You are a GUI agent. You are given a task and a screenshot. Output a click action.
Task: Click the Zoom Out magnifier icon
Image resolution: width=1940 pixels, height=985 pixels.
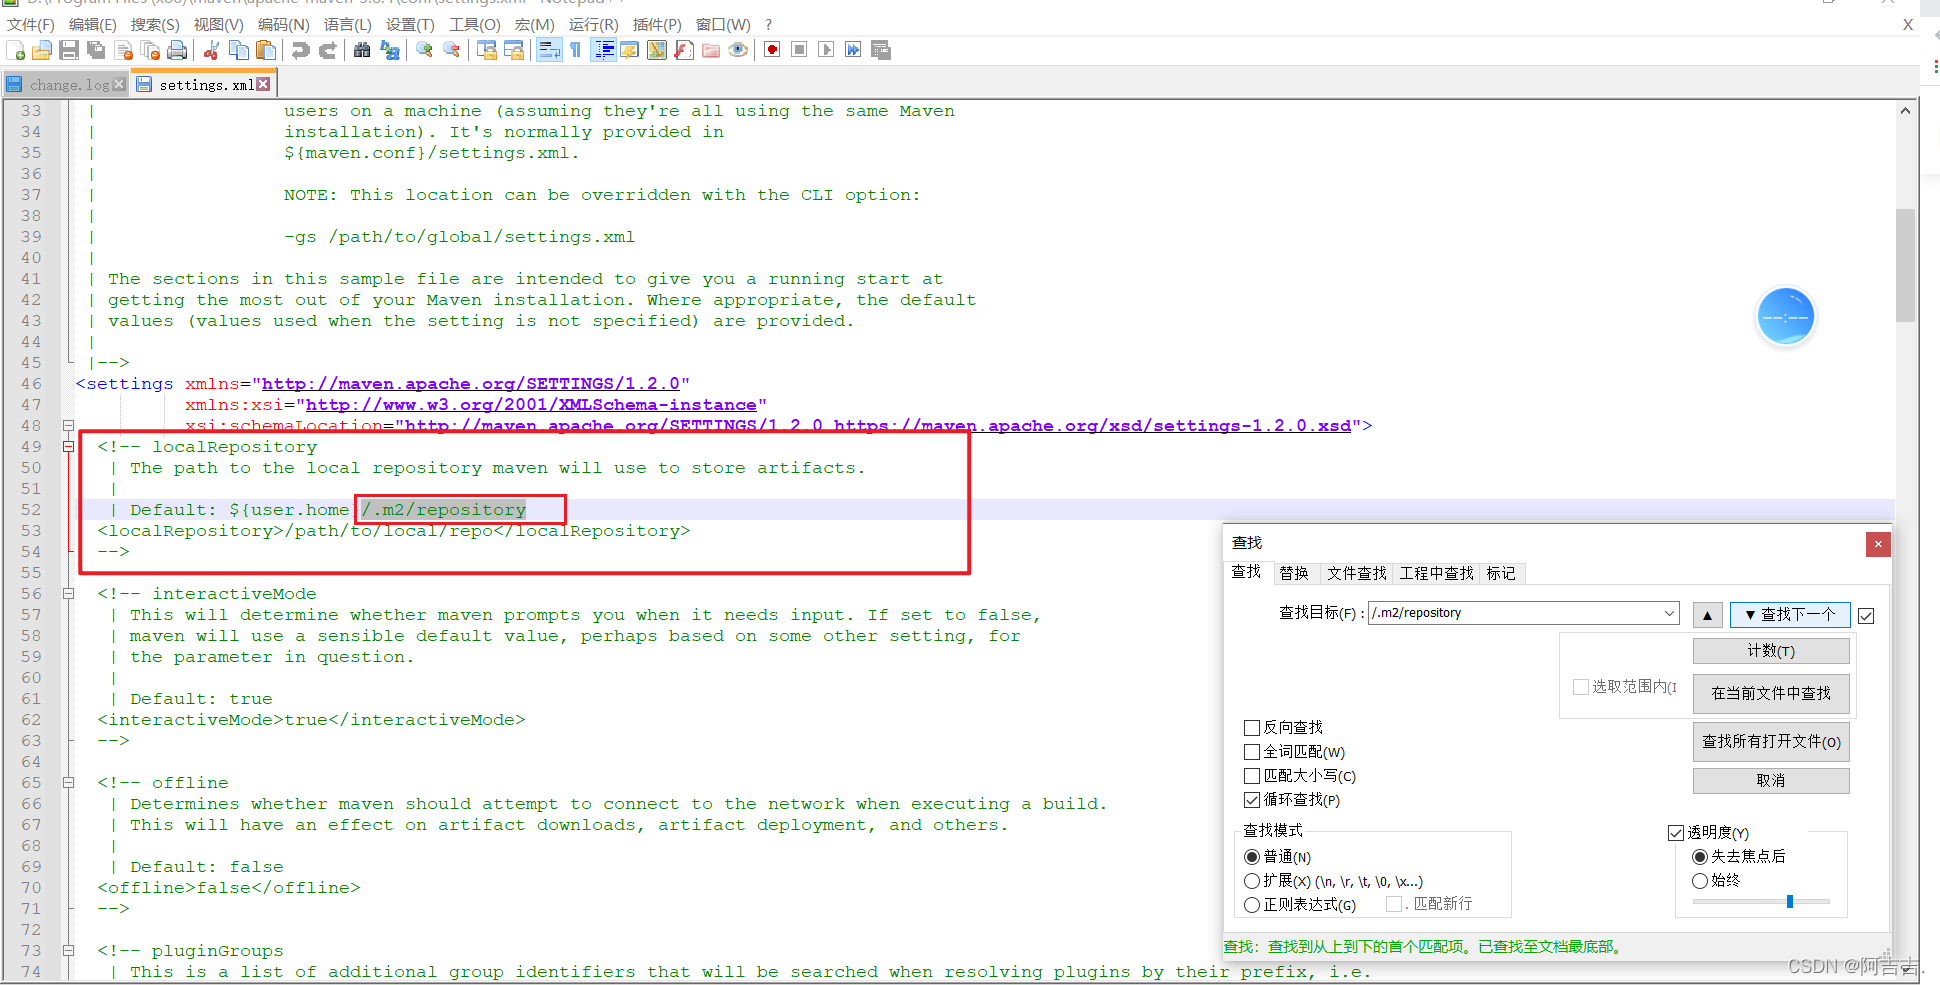pos(451,50)
